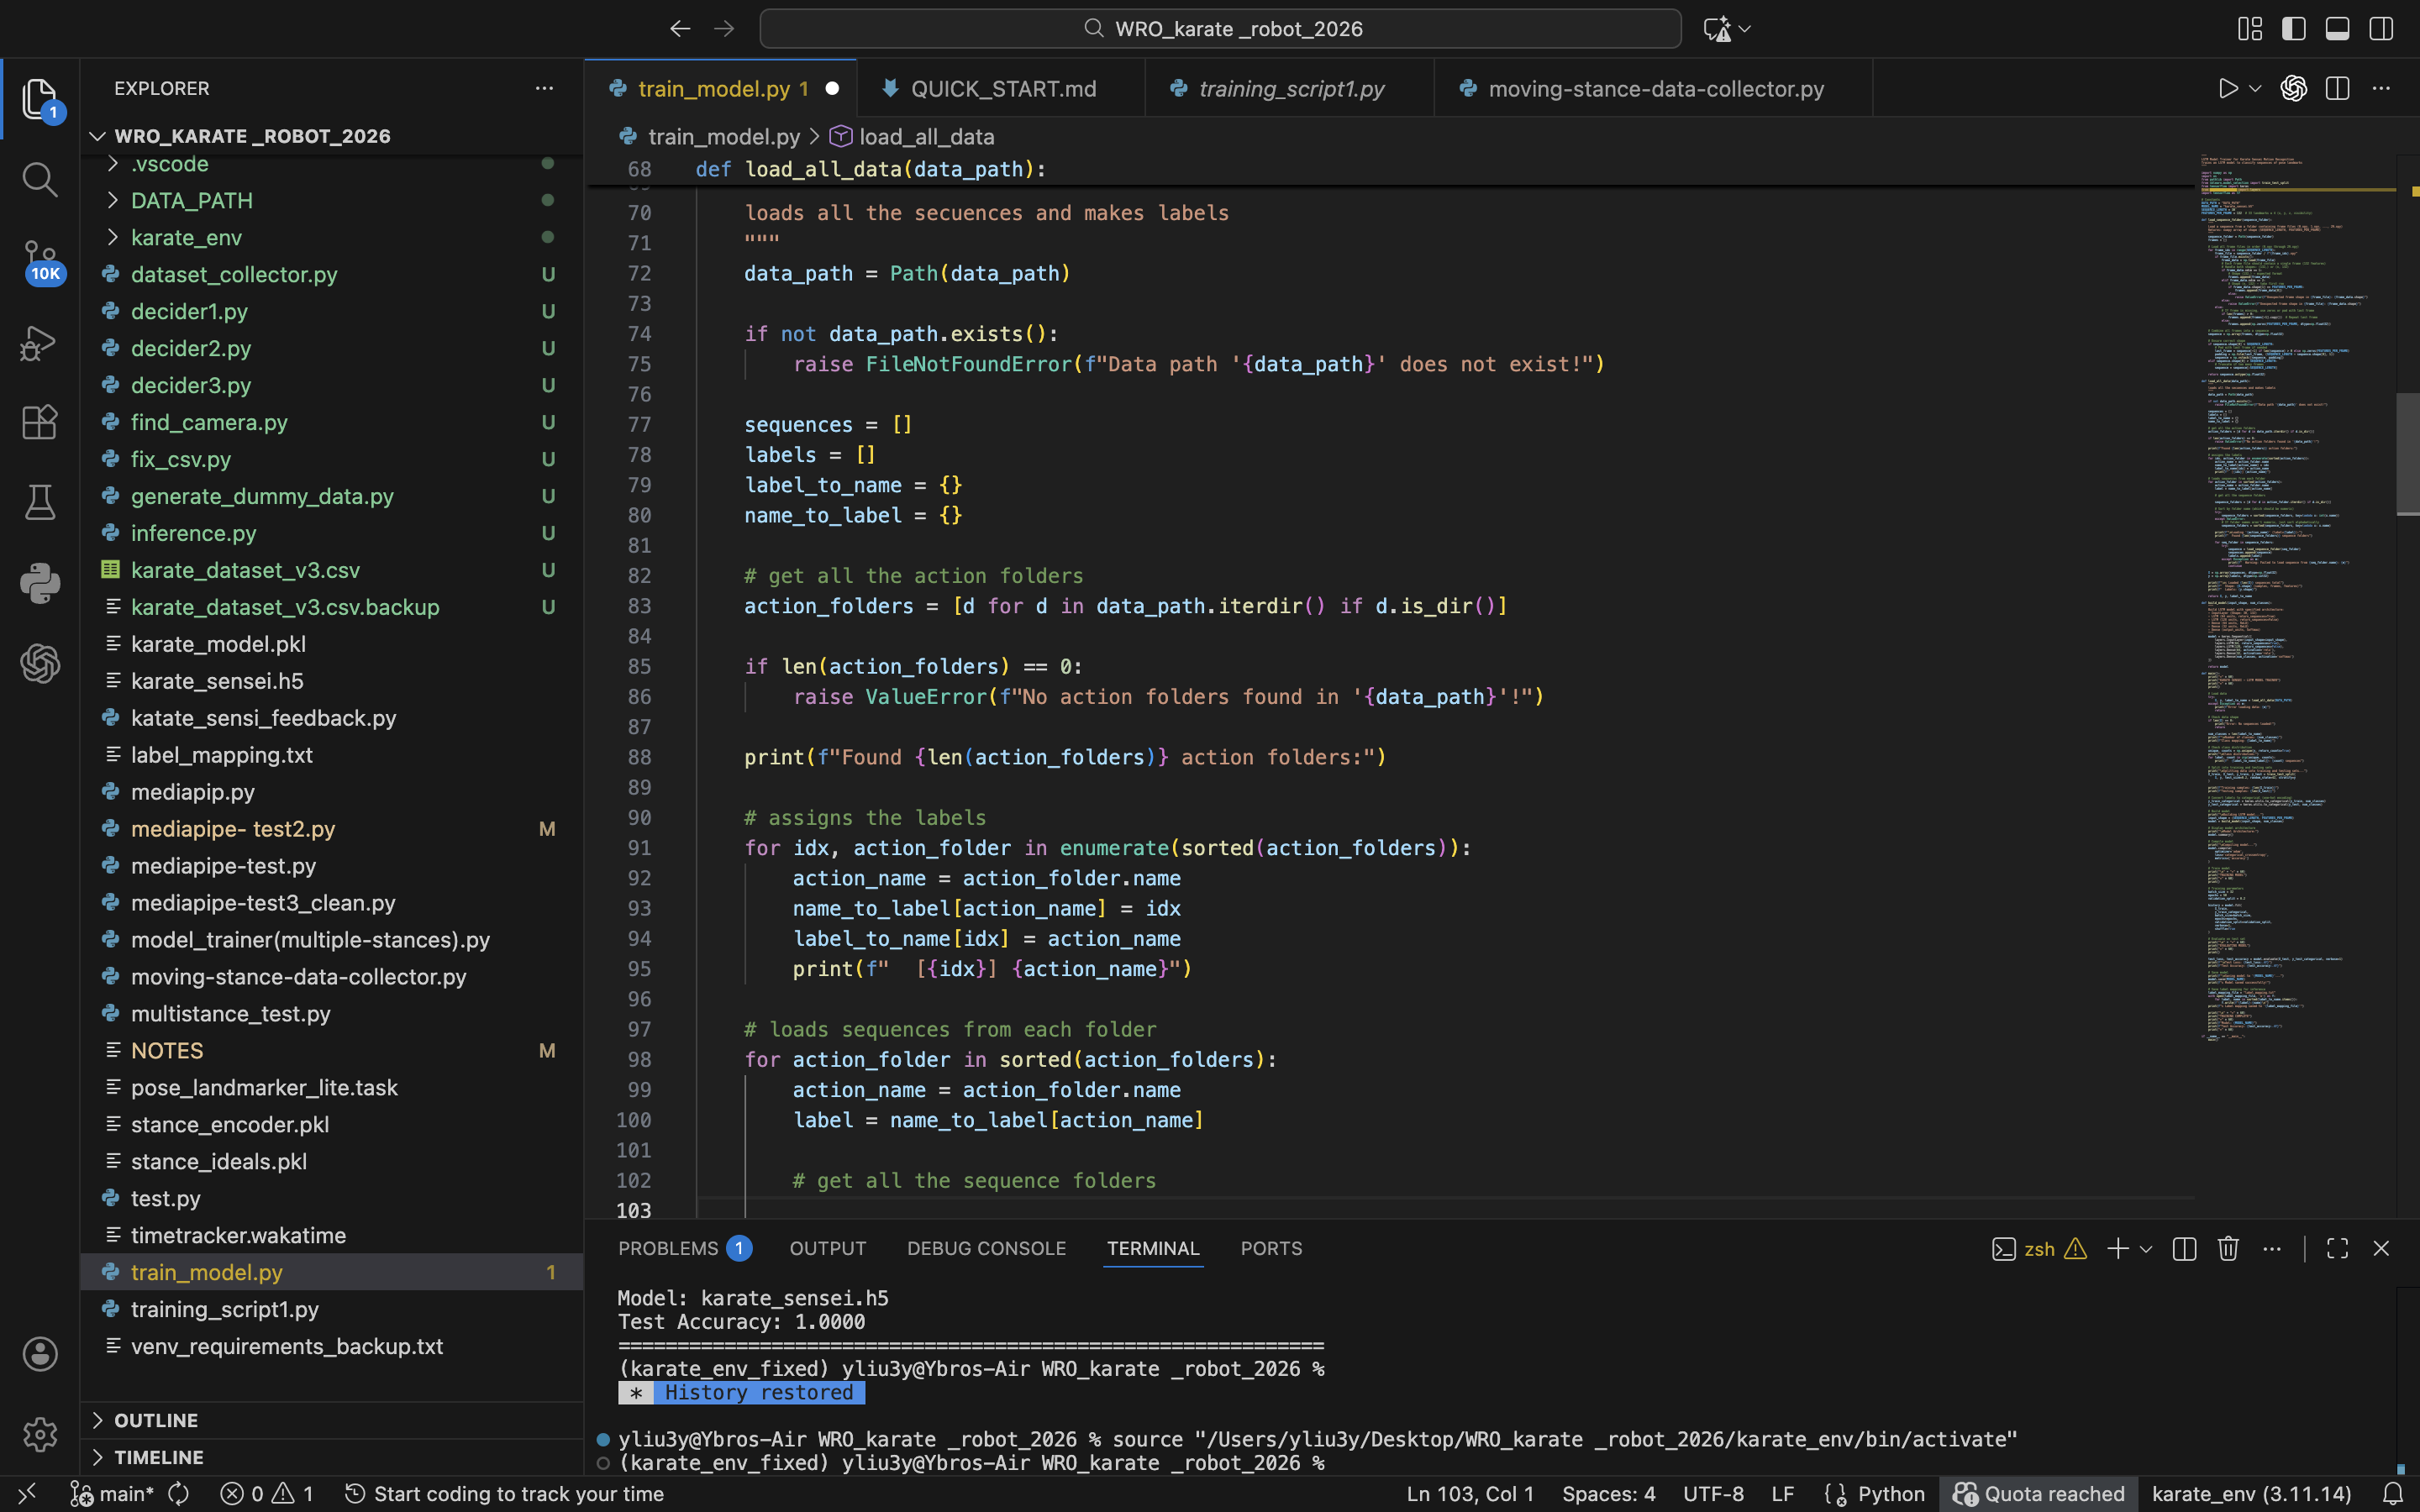Toggle the secondary sidebar visibility
Image resolution: width=2420 pixels, height=1512 pixels.
click(x=2381, y=29)
